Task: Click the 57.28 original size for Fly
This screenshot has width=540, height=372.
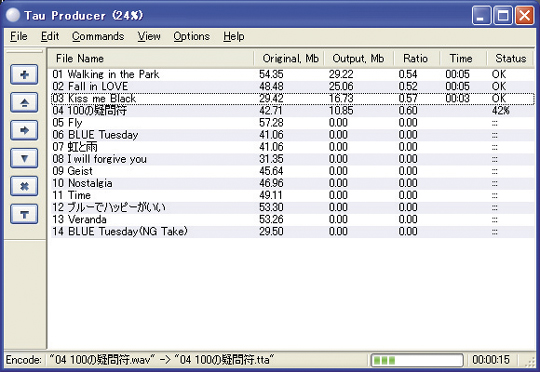Action: tap(271, 123)
